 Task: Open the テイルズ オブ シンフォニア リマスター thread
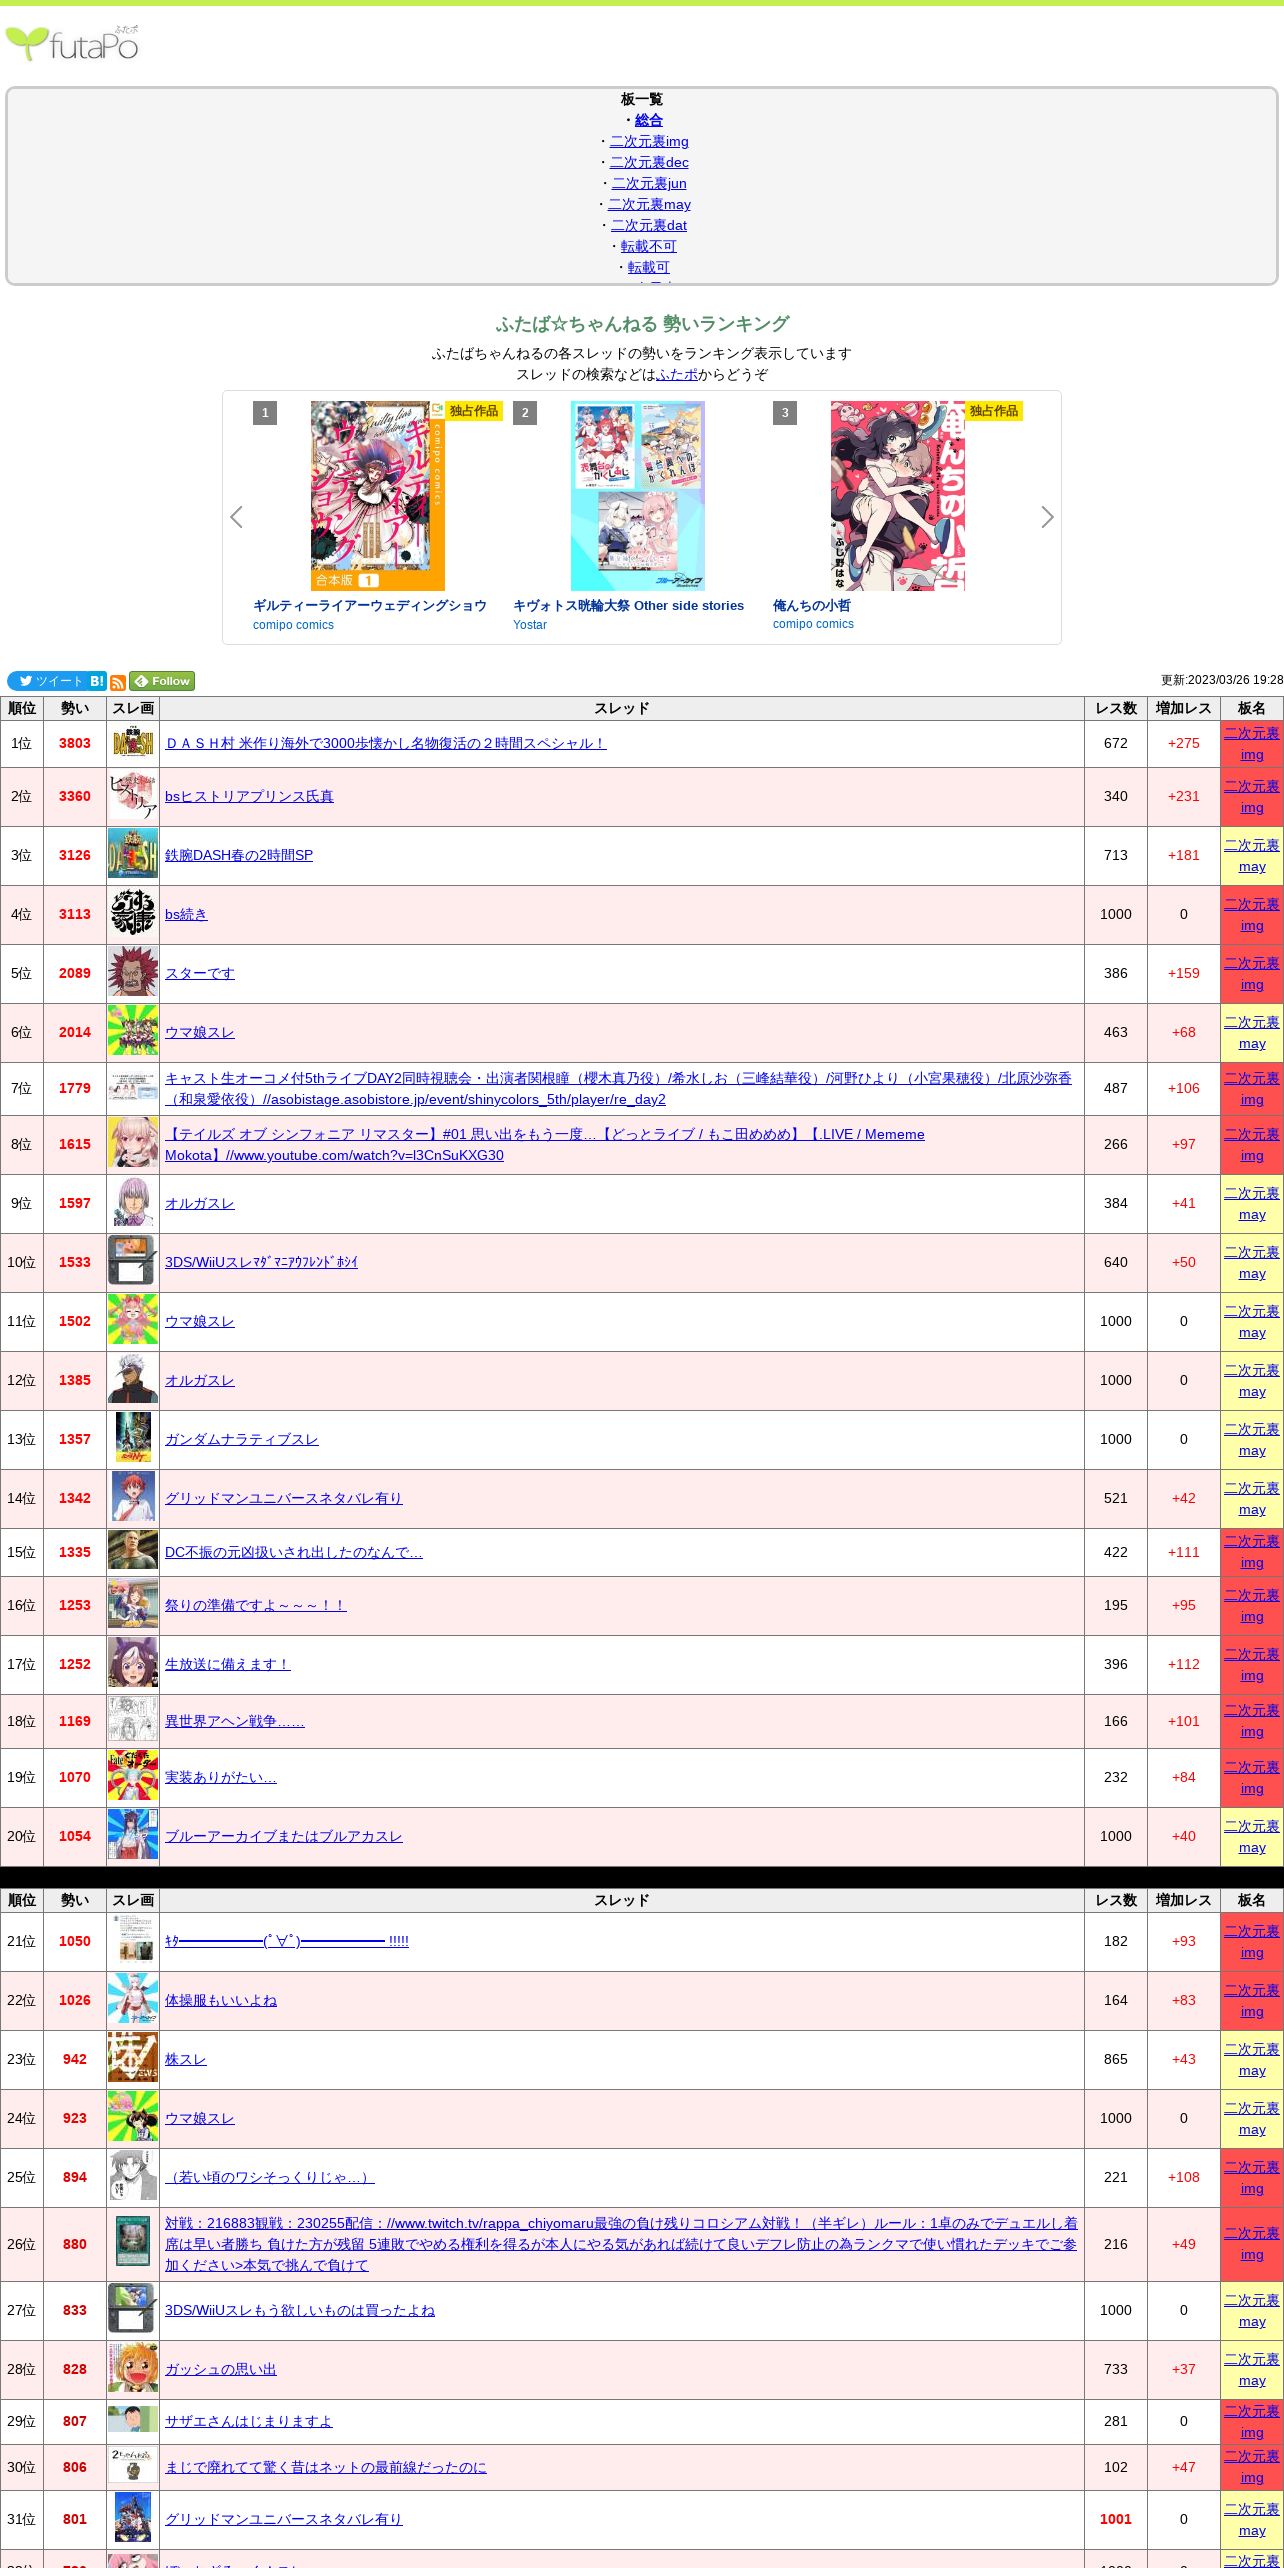click(x=545, y=1144)
